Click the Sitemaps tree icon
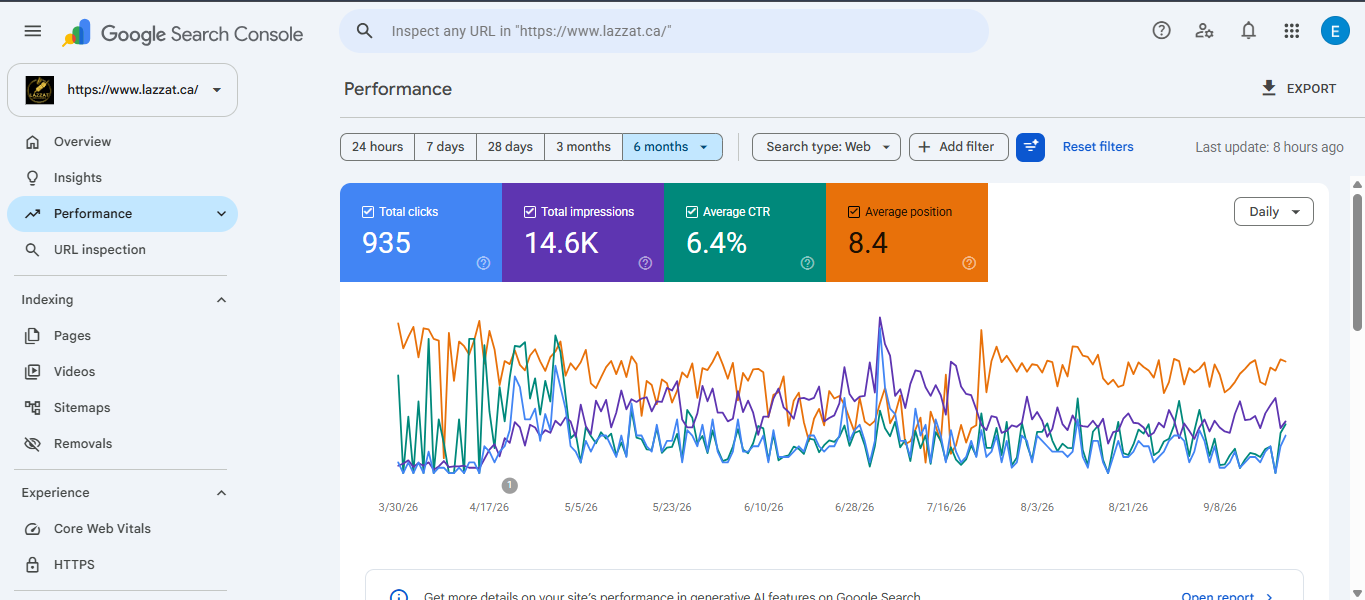The image size is (1365, 600). pyautogui.click(x=33, y=408)
